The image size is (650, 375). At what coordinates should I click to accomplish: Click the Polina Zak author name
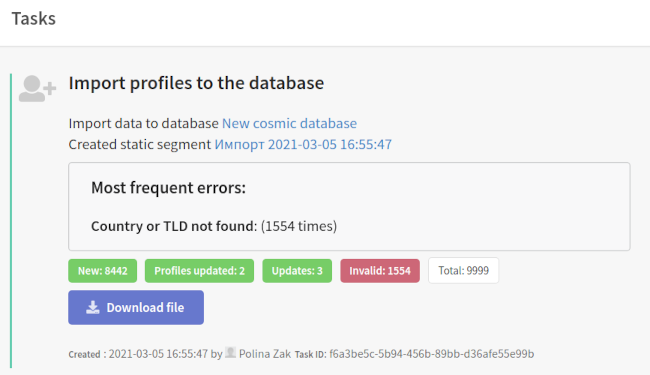(x=265, y=354)
